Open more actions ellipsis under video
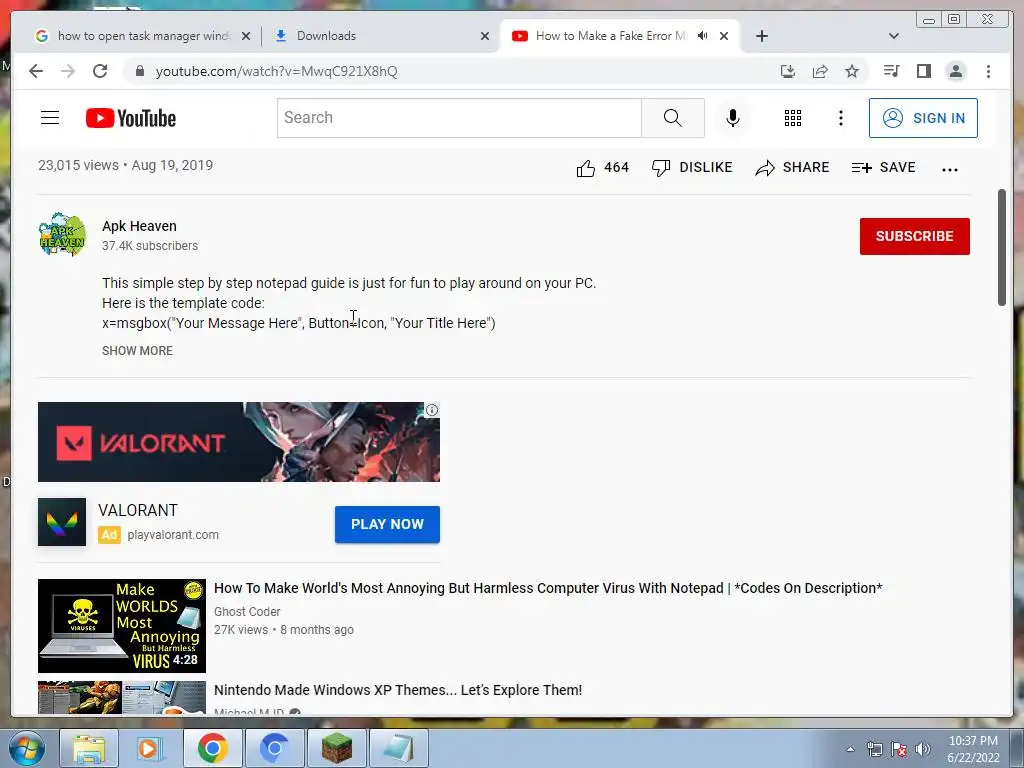This screenshot has width=1024, height=768. [950, 169]
